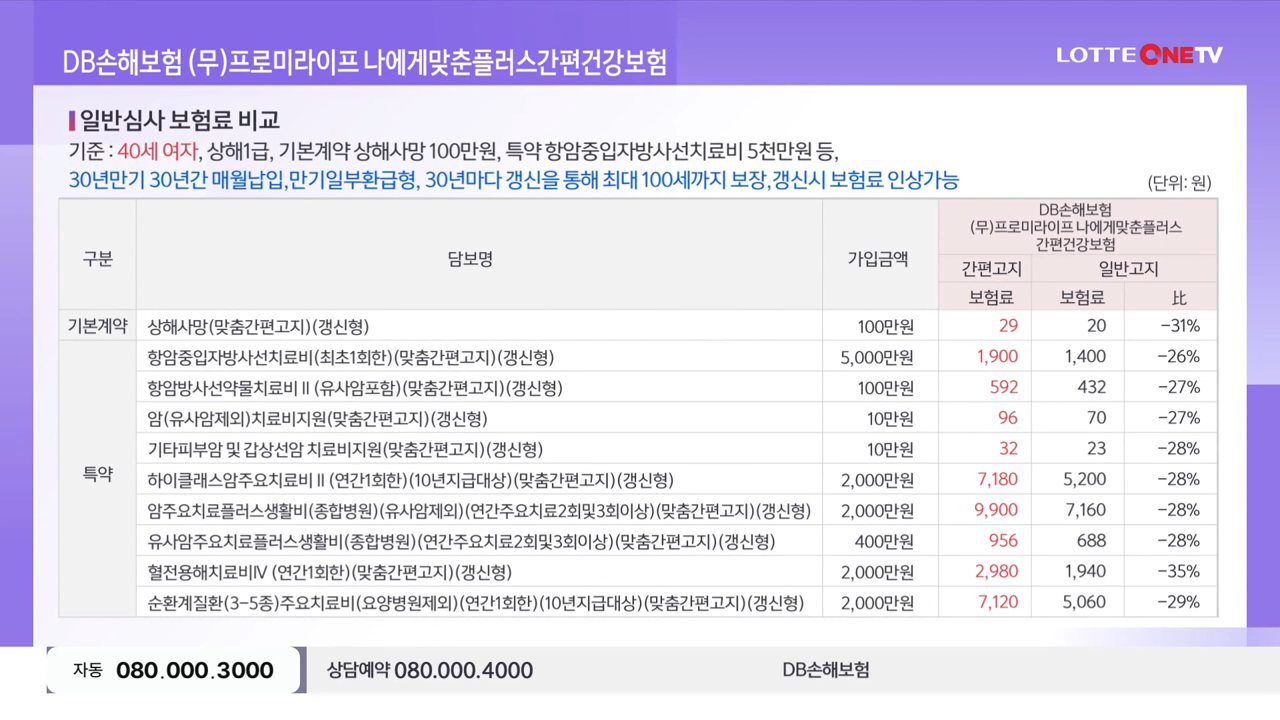Select the '유사암주요치료플러스생활비' coverage row name
The image size is (1280, 720).
[461, 541]
